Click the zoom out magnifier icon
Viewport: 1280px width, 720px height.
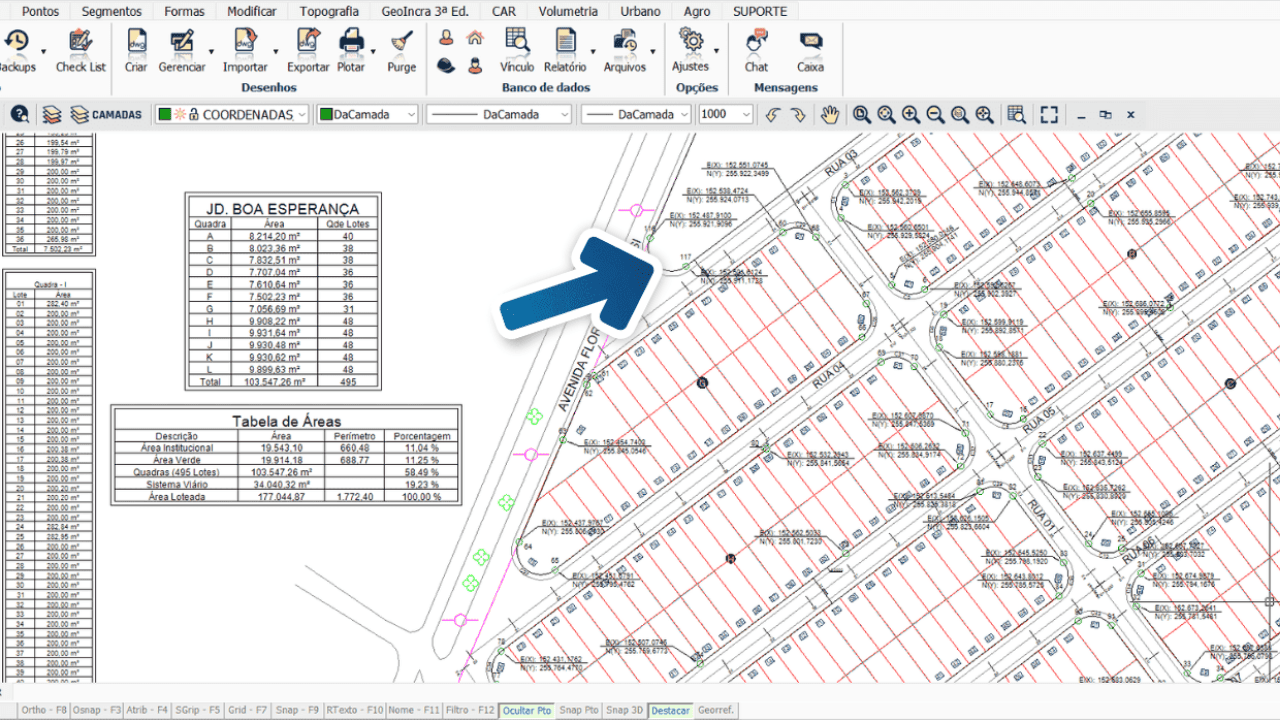[935, 114]
